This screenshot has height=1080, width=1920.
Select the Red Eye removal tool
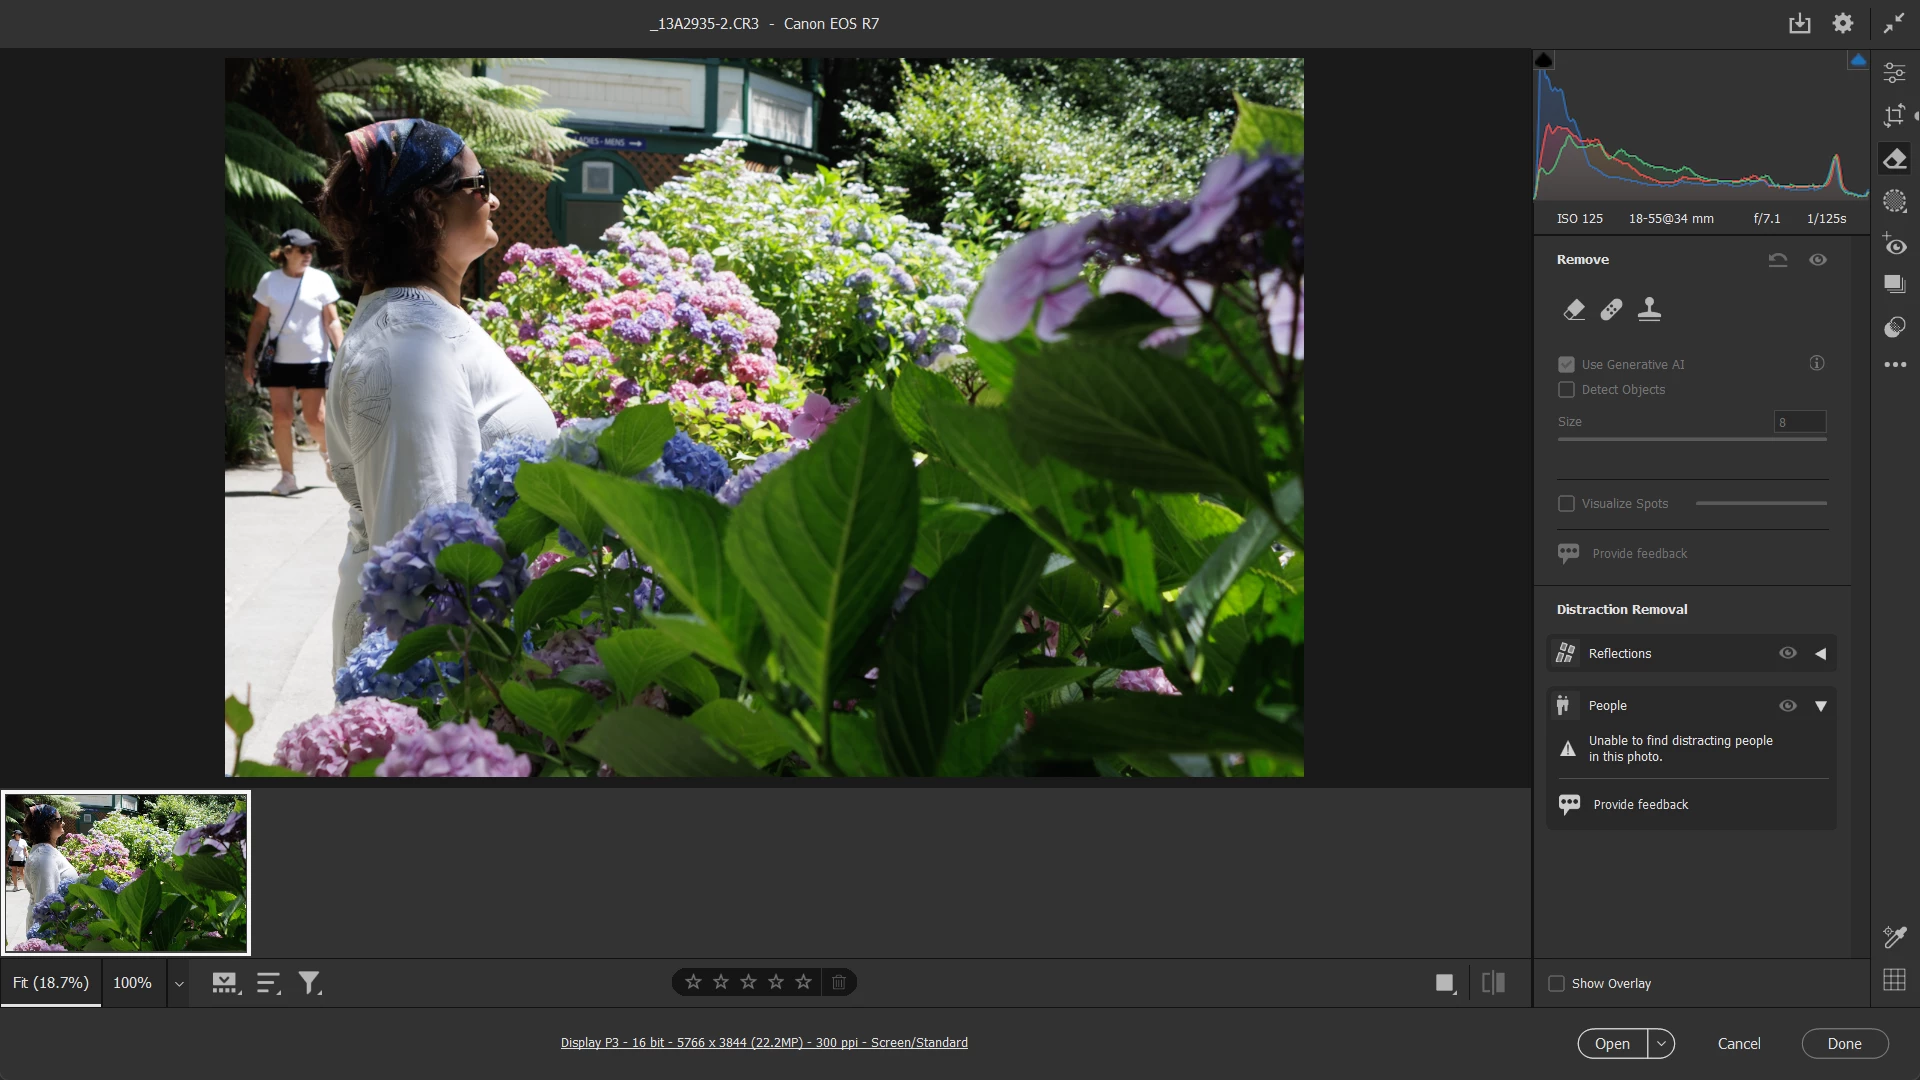tap(1894, 244)
